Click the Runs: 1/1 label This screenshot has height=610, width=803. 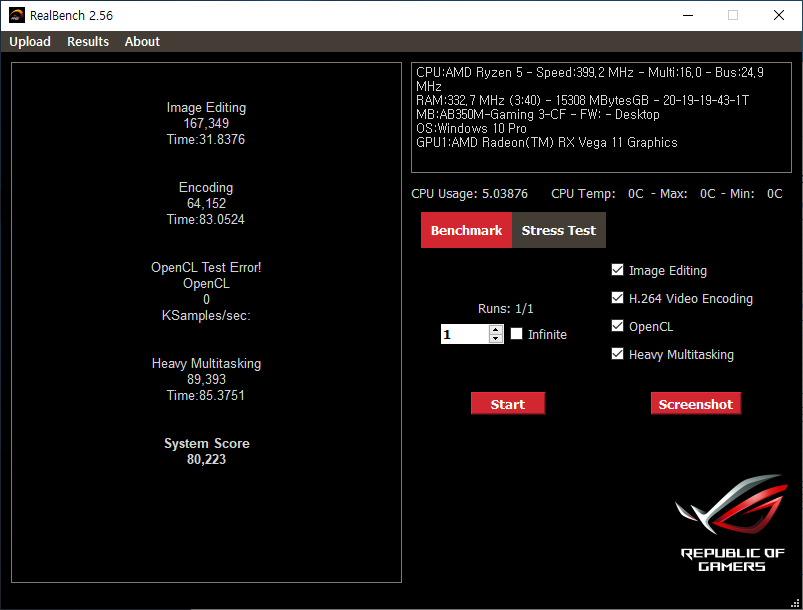tap(505, 308)
